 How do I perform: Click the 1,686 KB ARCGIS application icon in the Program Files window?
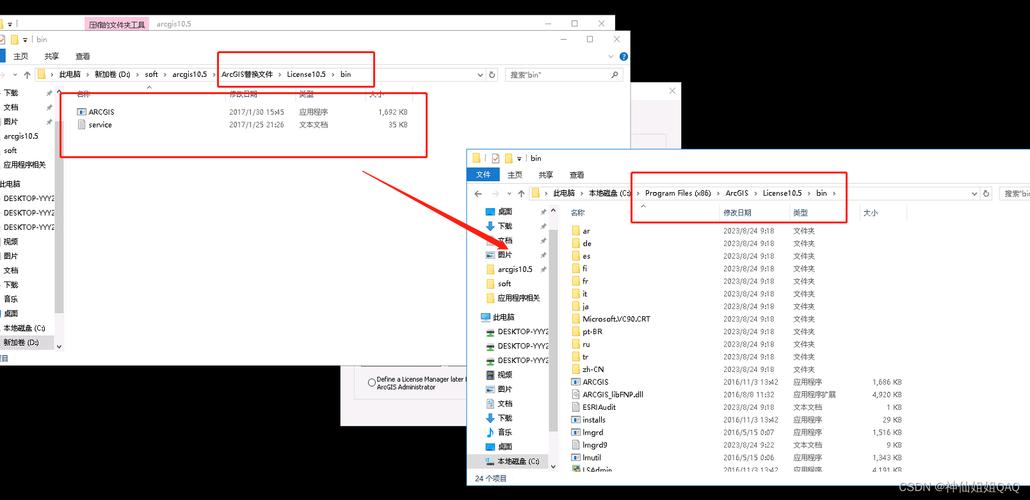pyautogui.click(x=576, y=382)
